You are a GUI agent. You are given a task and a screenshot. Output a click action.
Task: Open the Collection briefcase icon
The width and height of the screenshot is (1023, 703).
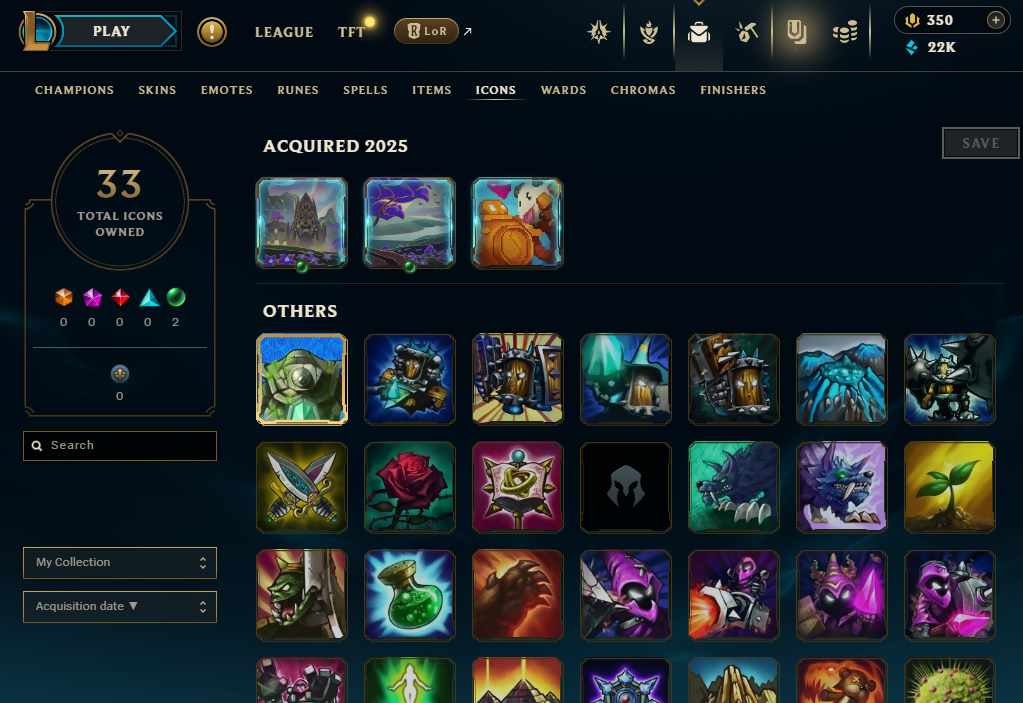(x=699, y=32)
